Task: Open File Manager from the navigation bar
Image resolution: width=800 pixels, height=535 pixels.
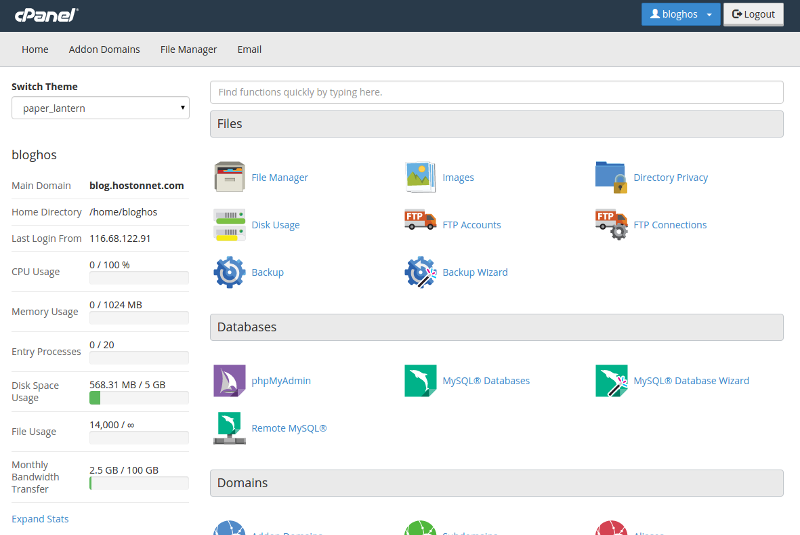Action: 188,49
